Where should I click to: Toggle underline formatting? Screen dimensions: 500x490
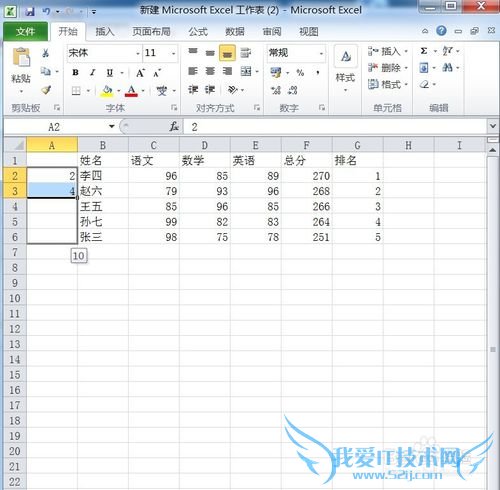click(x=110, y=72)
